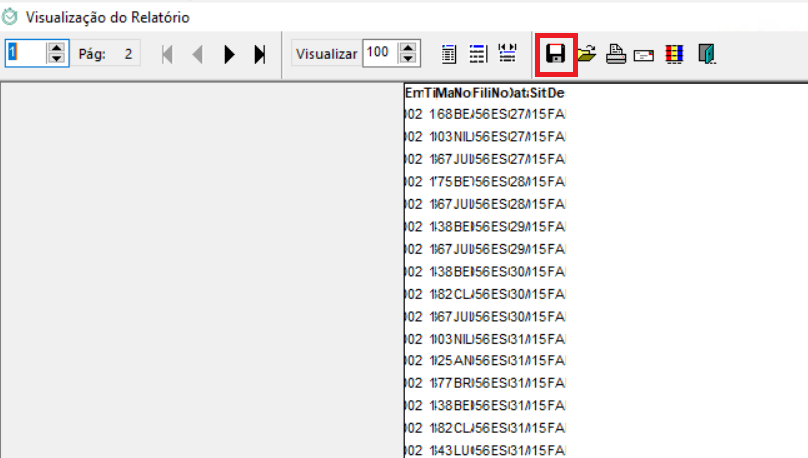Open a report file with the folder icon
This screenshot has height=458, width=808.
(x=586, y=54)
